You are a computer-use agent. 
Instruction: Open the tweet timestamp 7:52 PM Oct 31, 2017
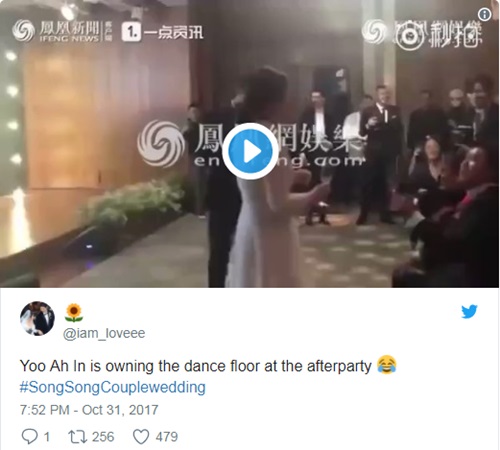(89, 410)
